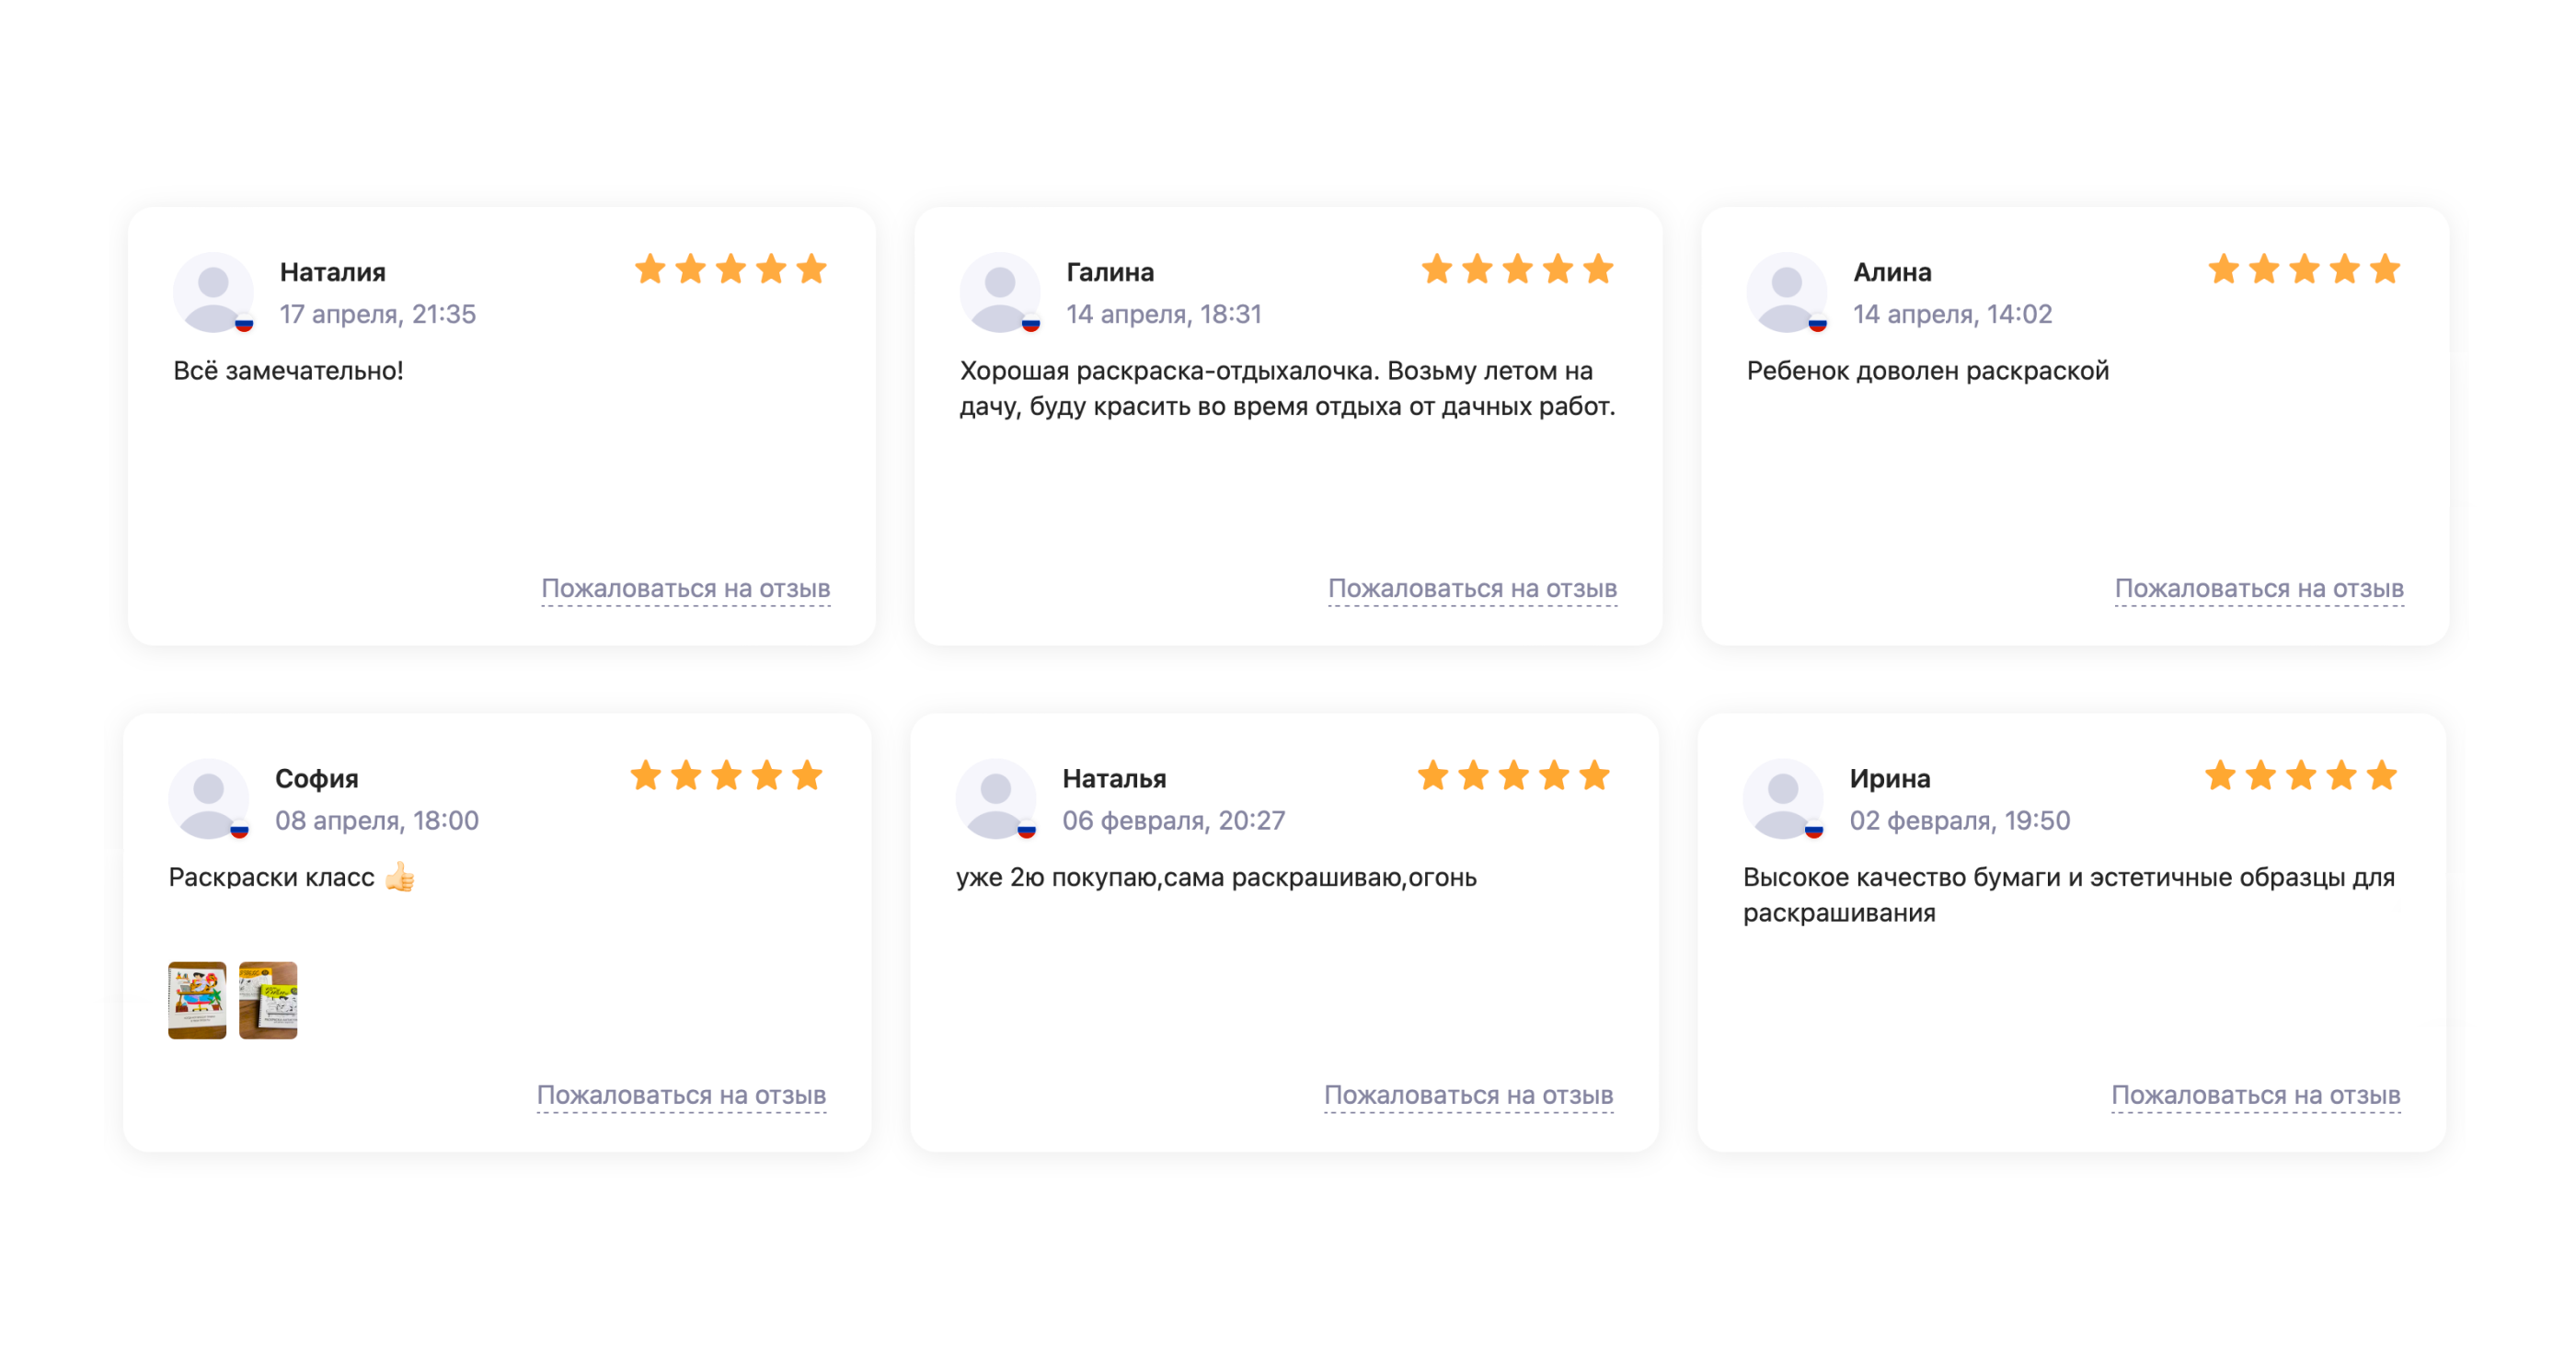Click Алина's profile avatar icon
2576x1354 pixels.
click(x=1787, y=292)
